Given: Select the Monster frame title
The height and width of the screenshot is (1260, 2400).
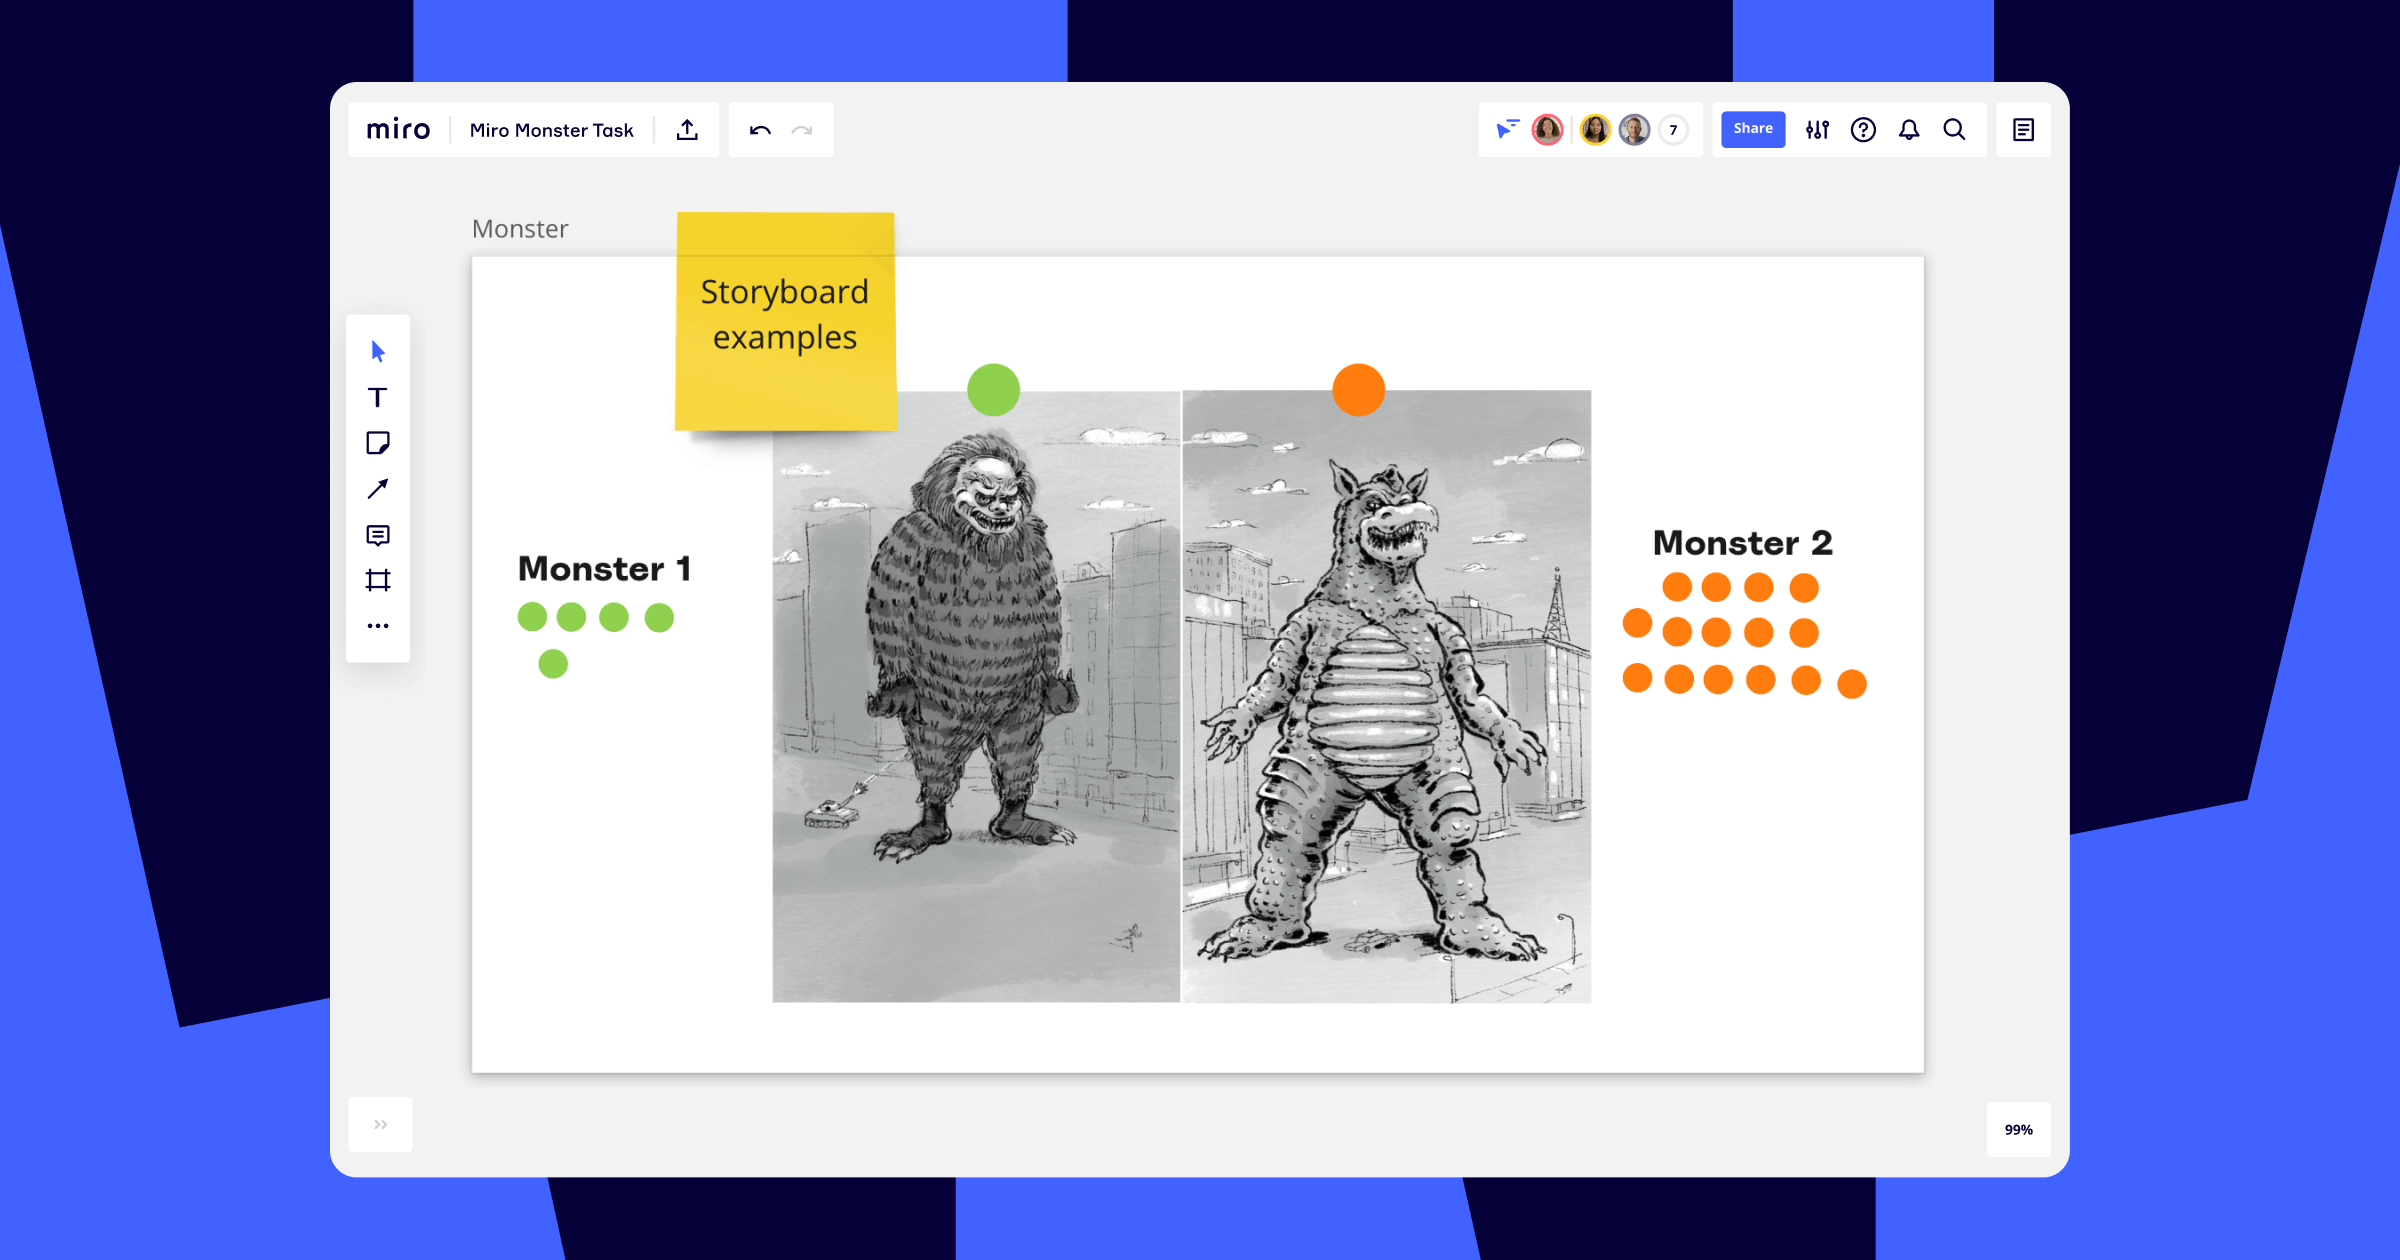Looking at the screenshot, I should tap(520, 229).
